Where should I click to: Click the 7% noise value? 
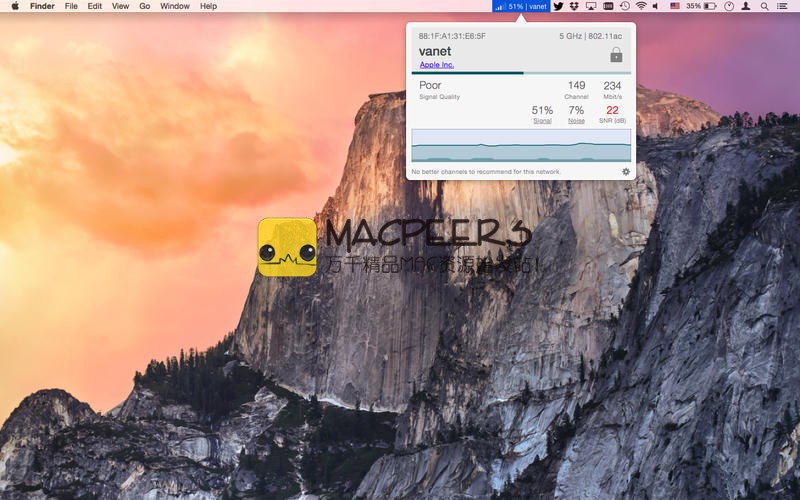576,110
